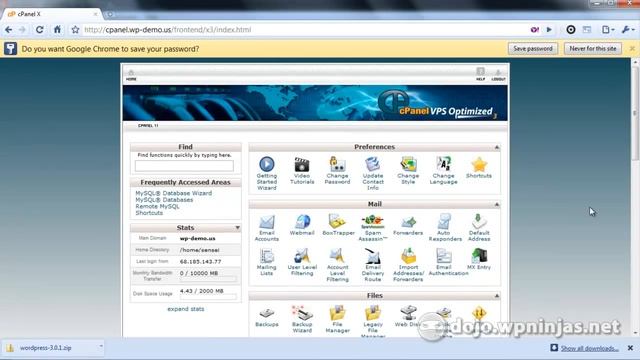The height and width of the screenshot is (360, 640).
Task: Open a new Chrome tab
Action: (109, 14)
